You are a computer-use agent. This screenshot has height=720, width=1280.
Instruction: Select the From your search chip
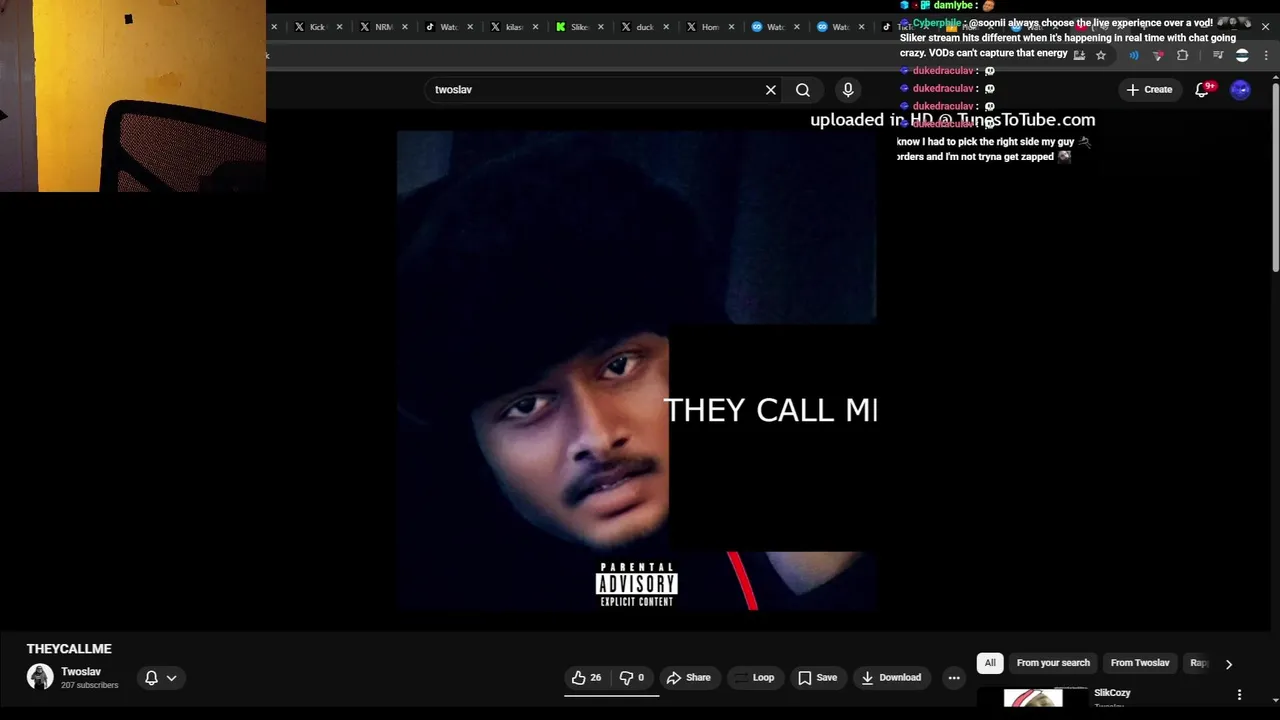[x=1053, y=663]
